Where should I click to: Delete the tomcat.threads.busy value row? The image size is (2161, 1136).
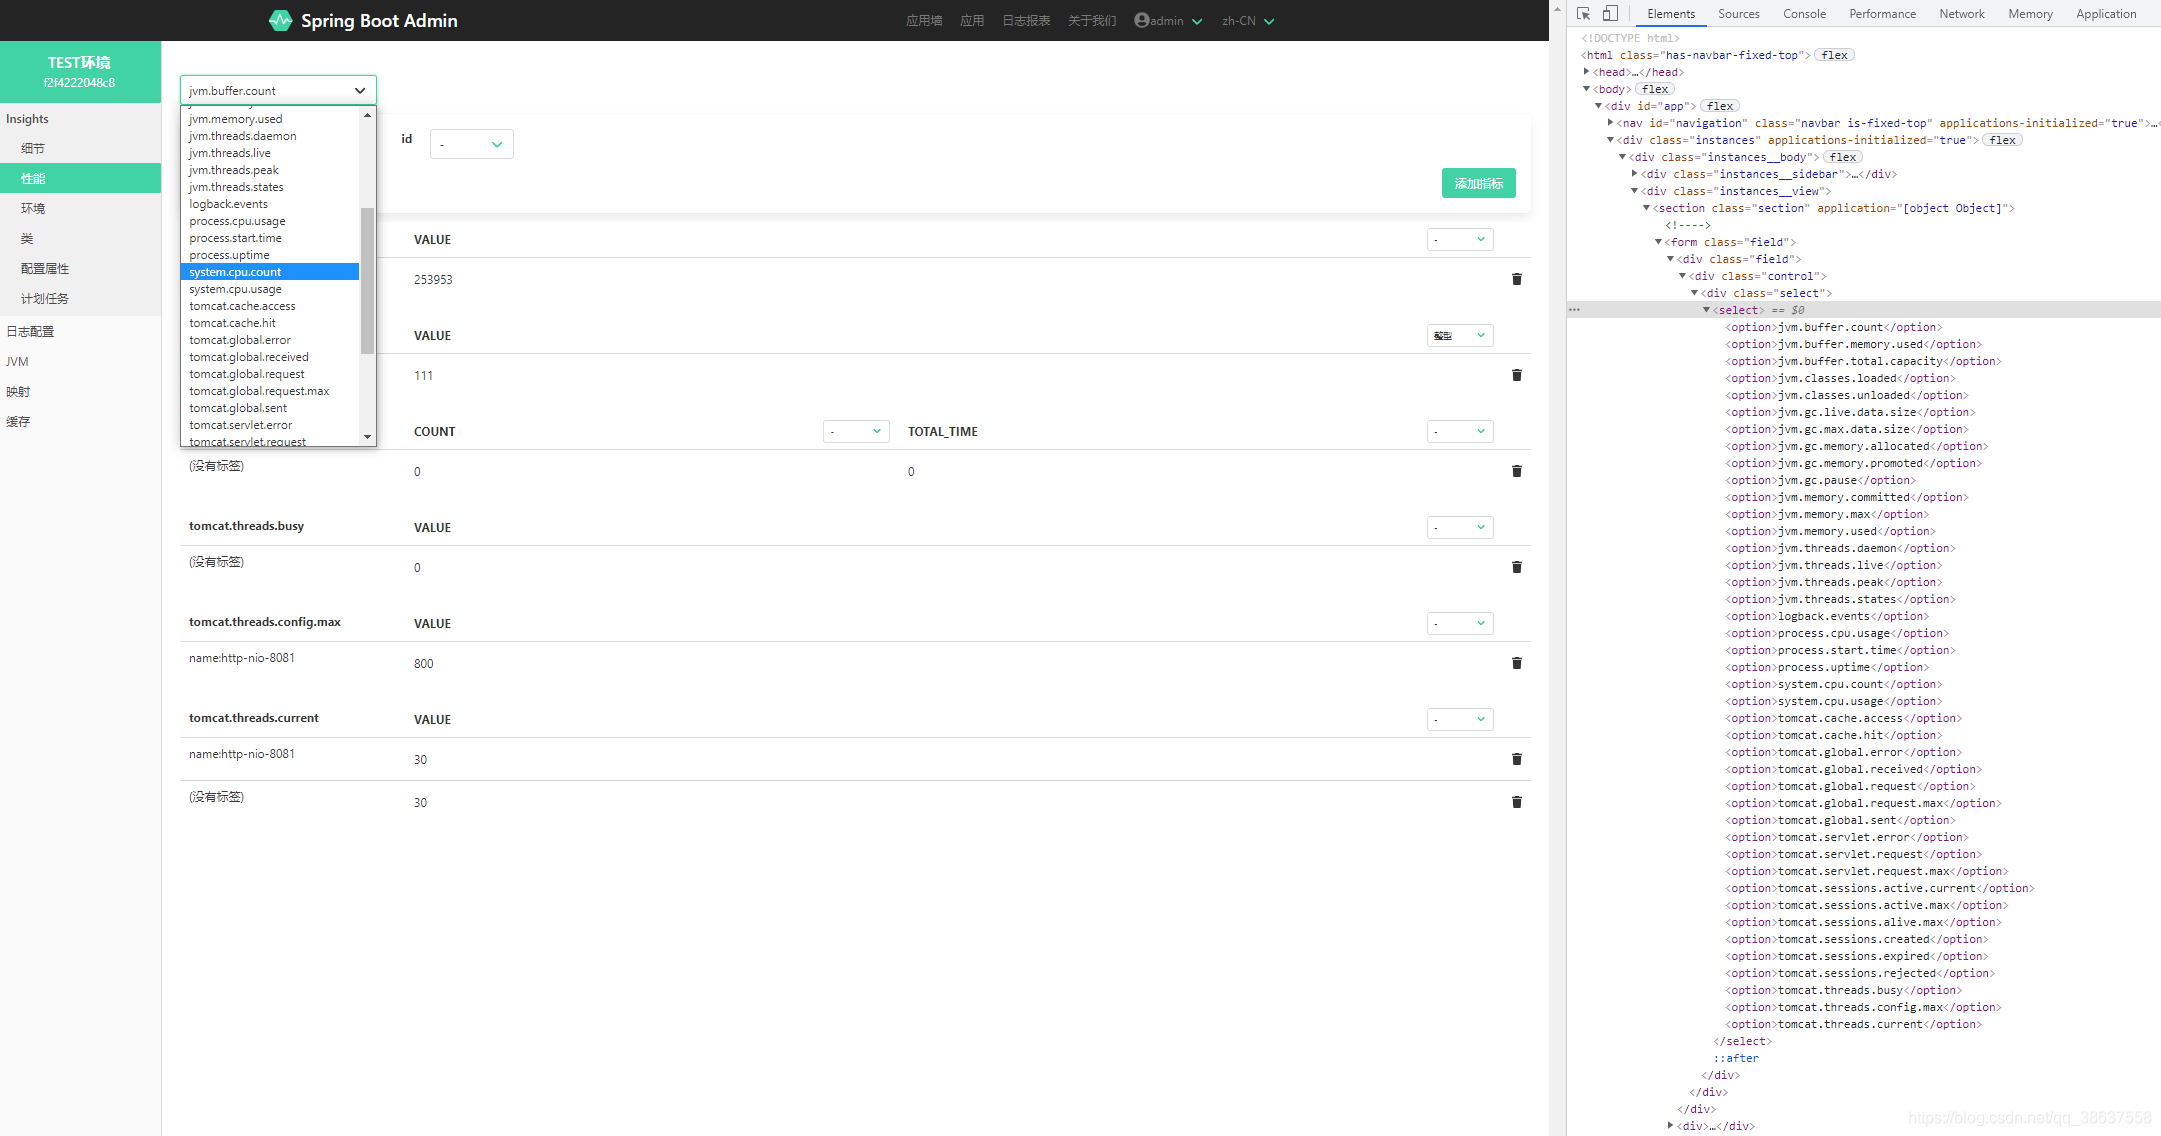(x=1517, y=567)
